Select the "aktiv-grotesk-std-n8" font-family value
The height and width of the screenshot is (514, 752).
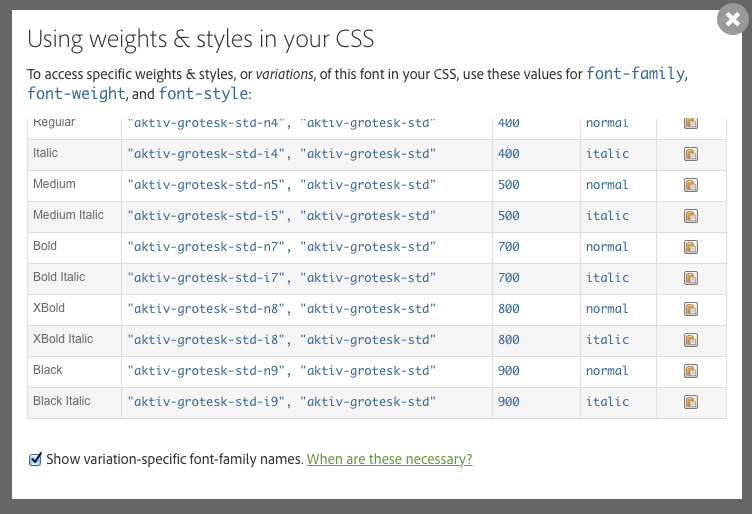206,309
